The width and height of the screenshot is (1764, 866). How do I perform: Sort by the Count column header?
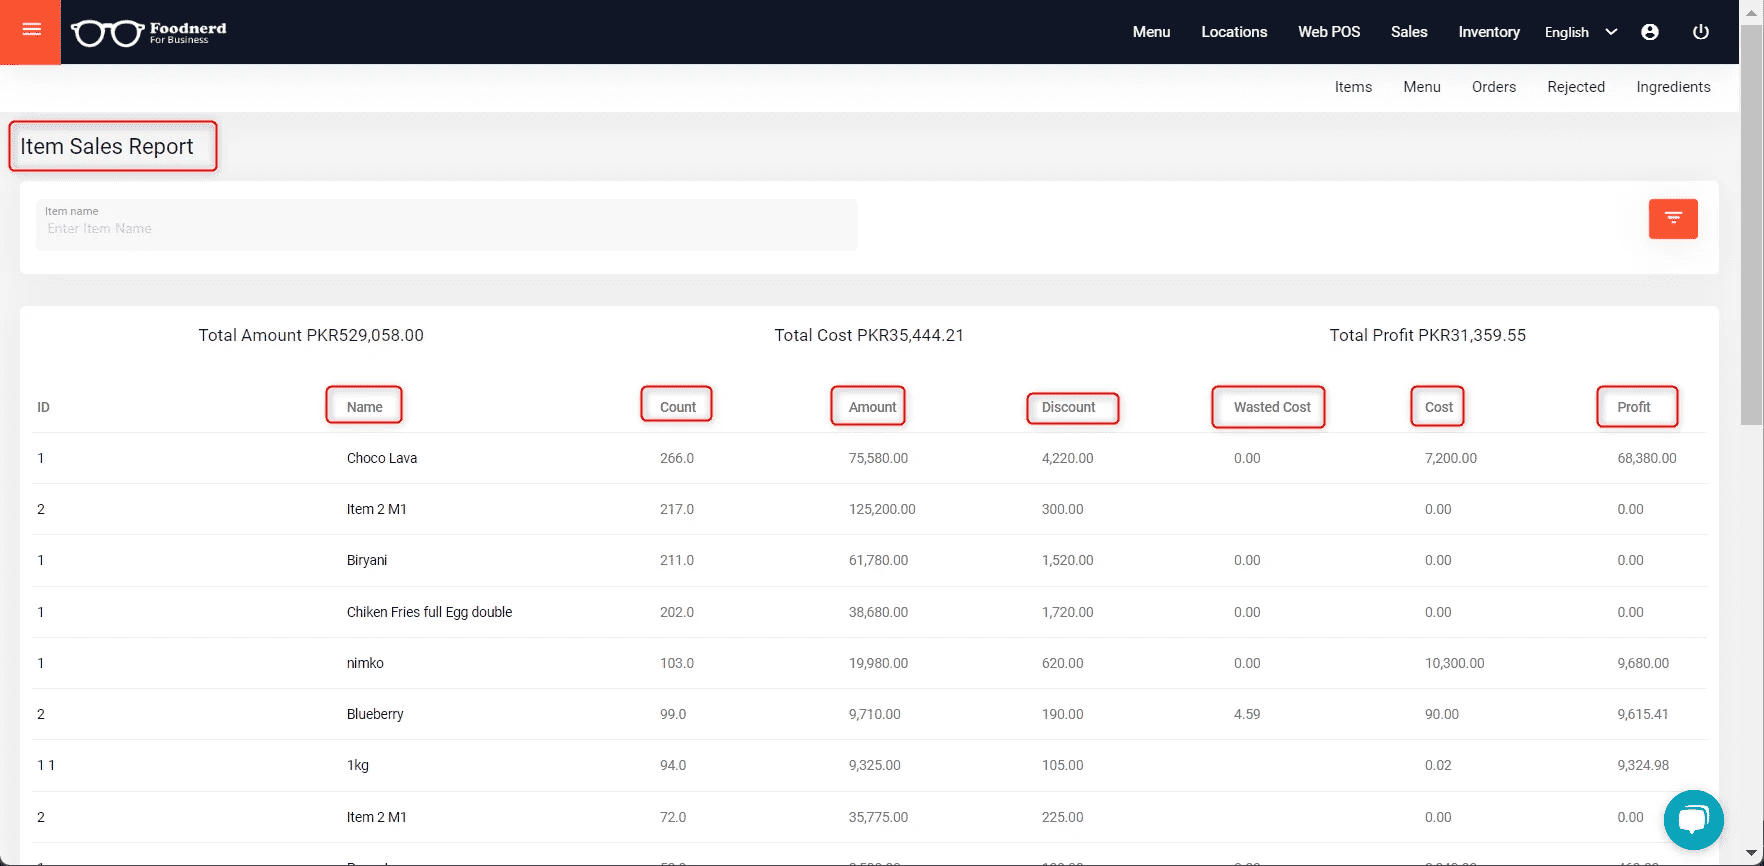click(677, 407)
